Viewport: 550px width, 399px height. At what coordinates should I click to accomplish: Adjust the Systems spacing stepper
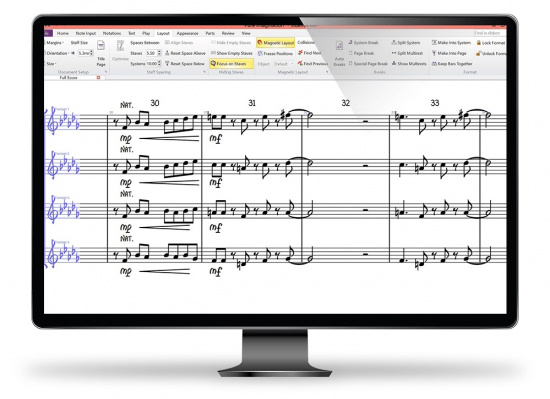coord(160,64)
